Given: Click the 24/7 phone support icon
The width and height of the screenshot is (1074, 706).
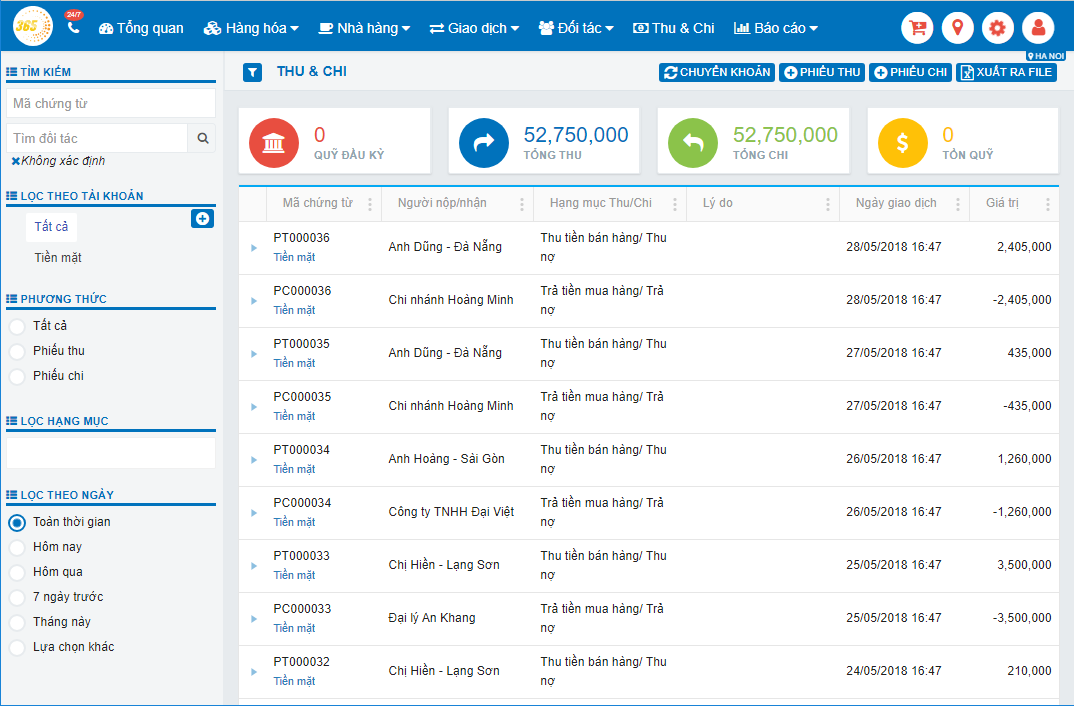Looking at the screenshot, I should 74,26.
